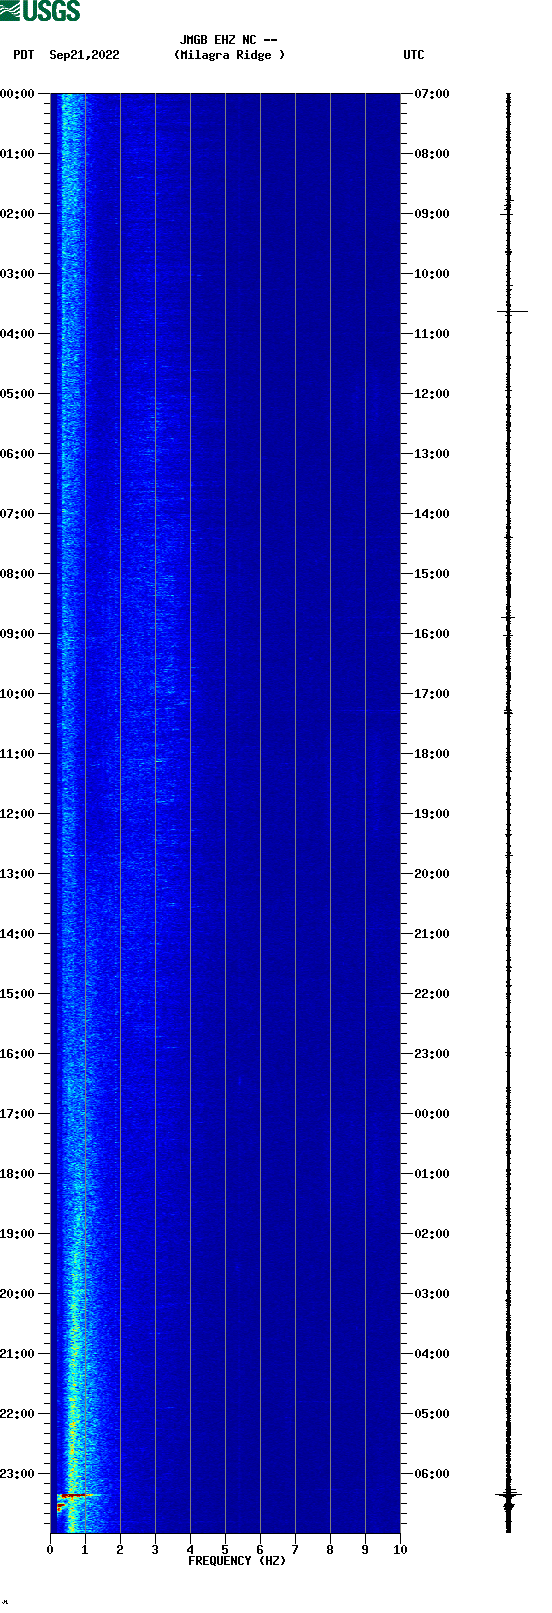Click the seismogram spike near 10:40 UTC
Screen dimensions: 552x1613
511,312
